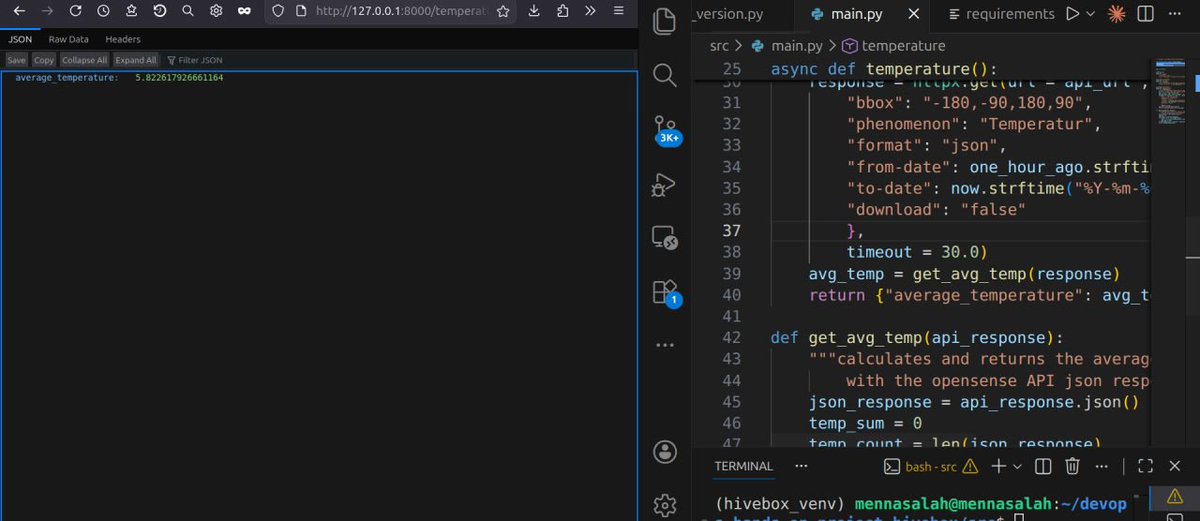Click line number 37 in gutter
The height and width of the screenshot is (521, 1200).
pos(731,231)
